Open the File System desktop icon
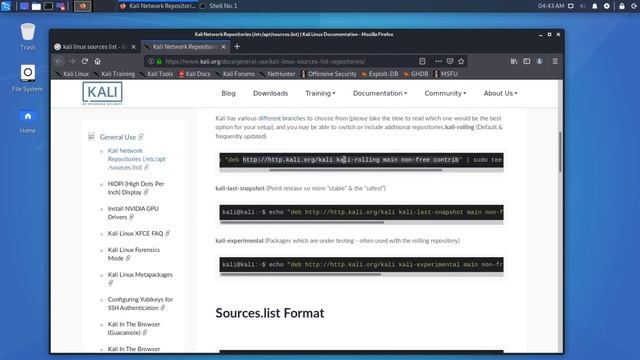 (x=27, y=78)
